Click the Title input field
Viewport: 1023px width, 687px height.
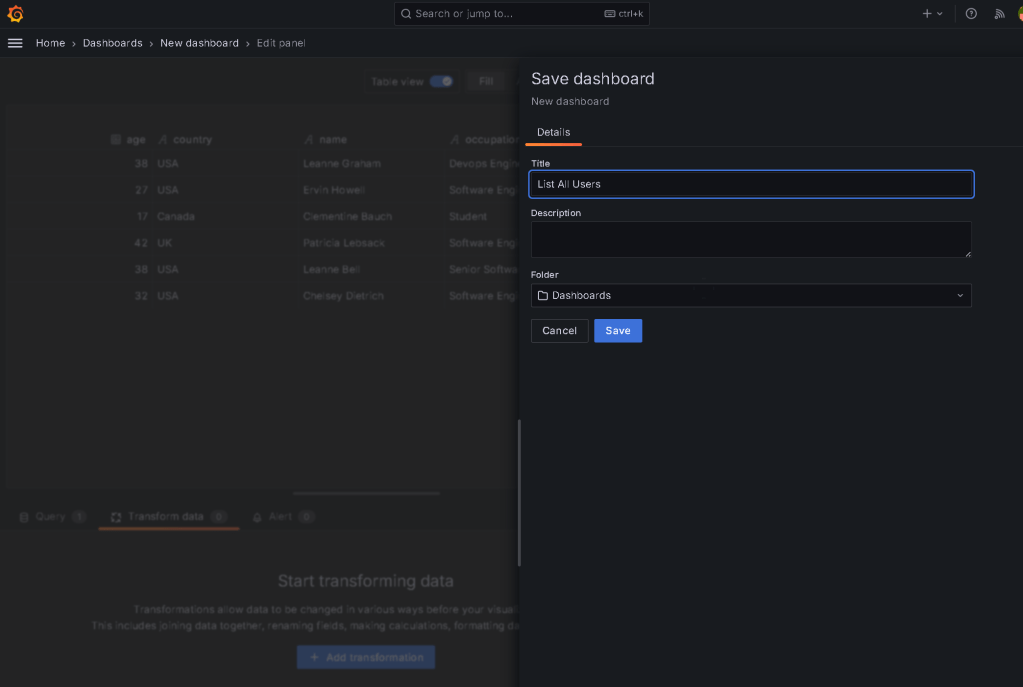click(x=751, y=184)
